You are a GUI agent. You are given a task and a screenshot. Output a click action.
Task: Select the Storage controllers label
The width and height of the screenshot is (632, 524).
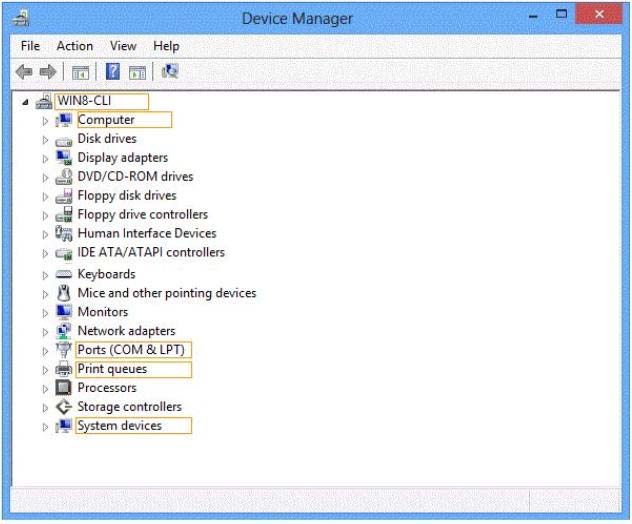click(129, 407)
